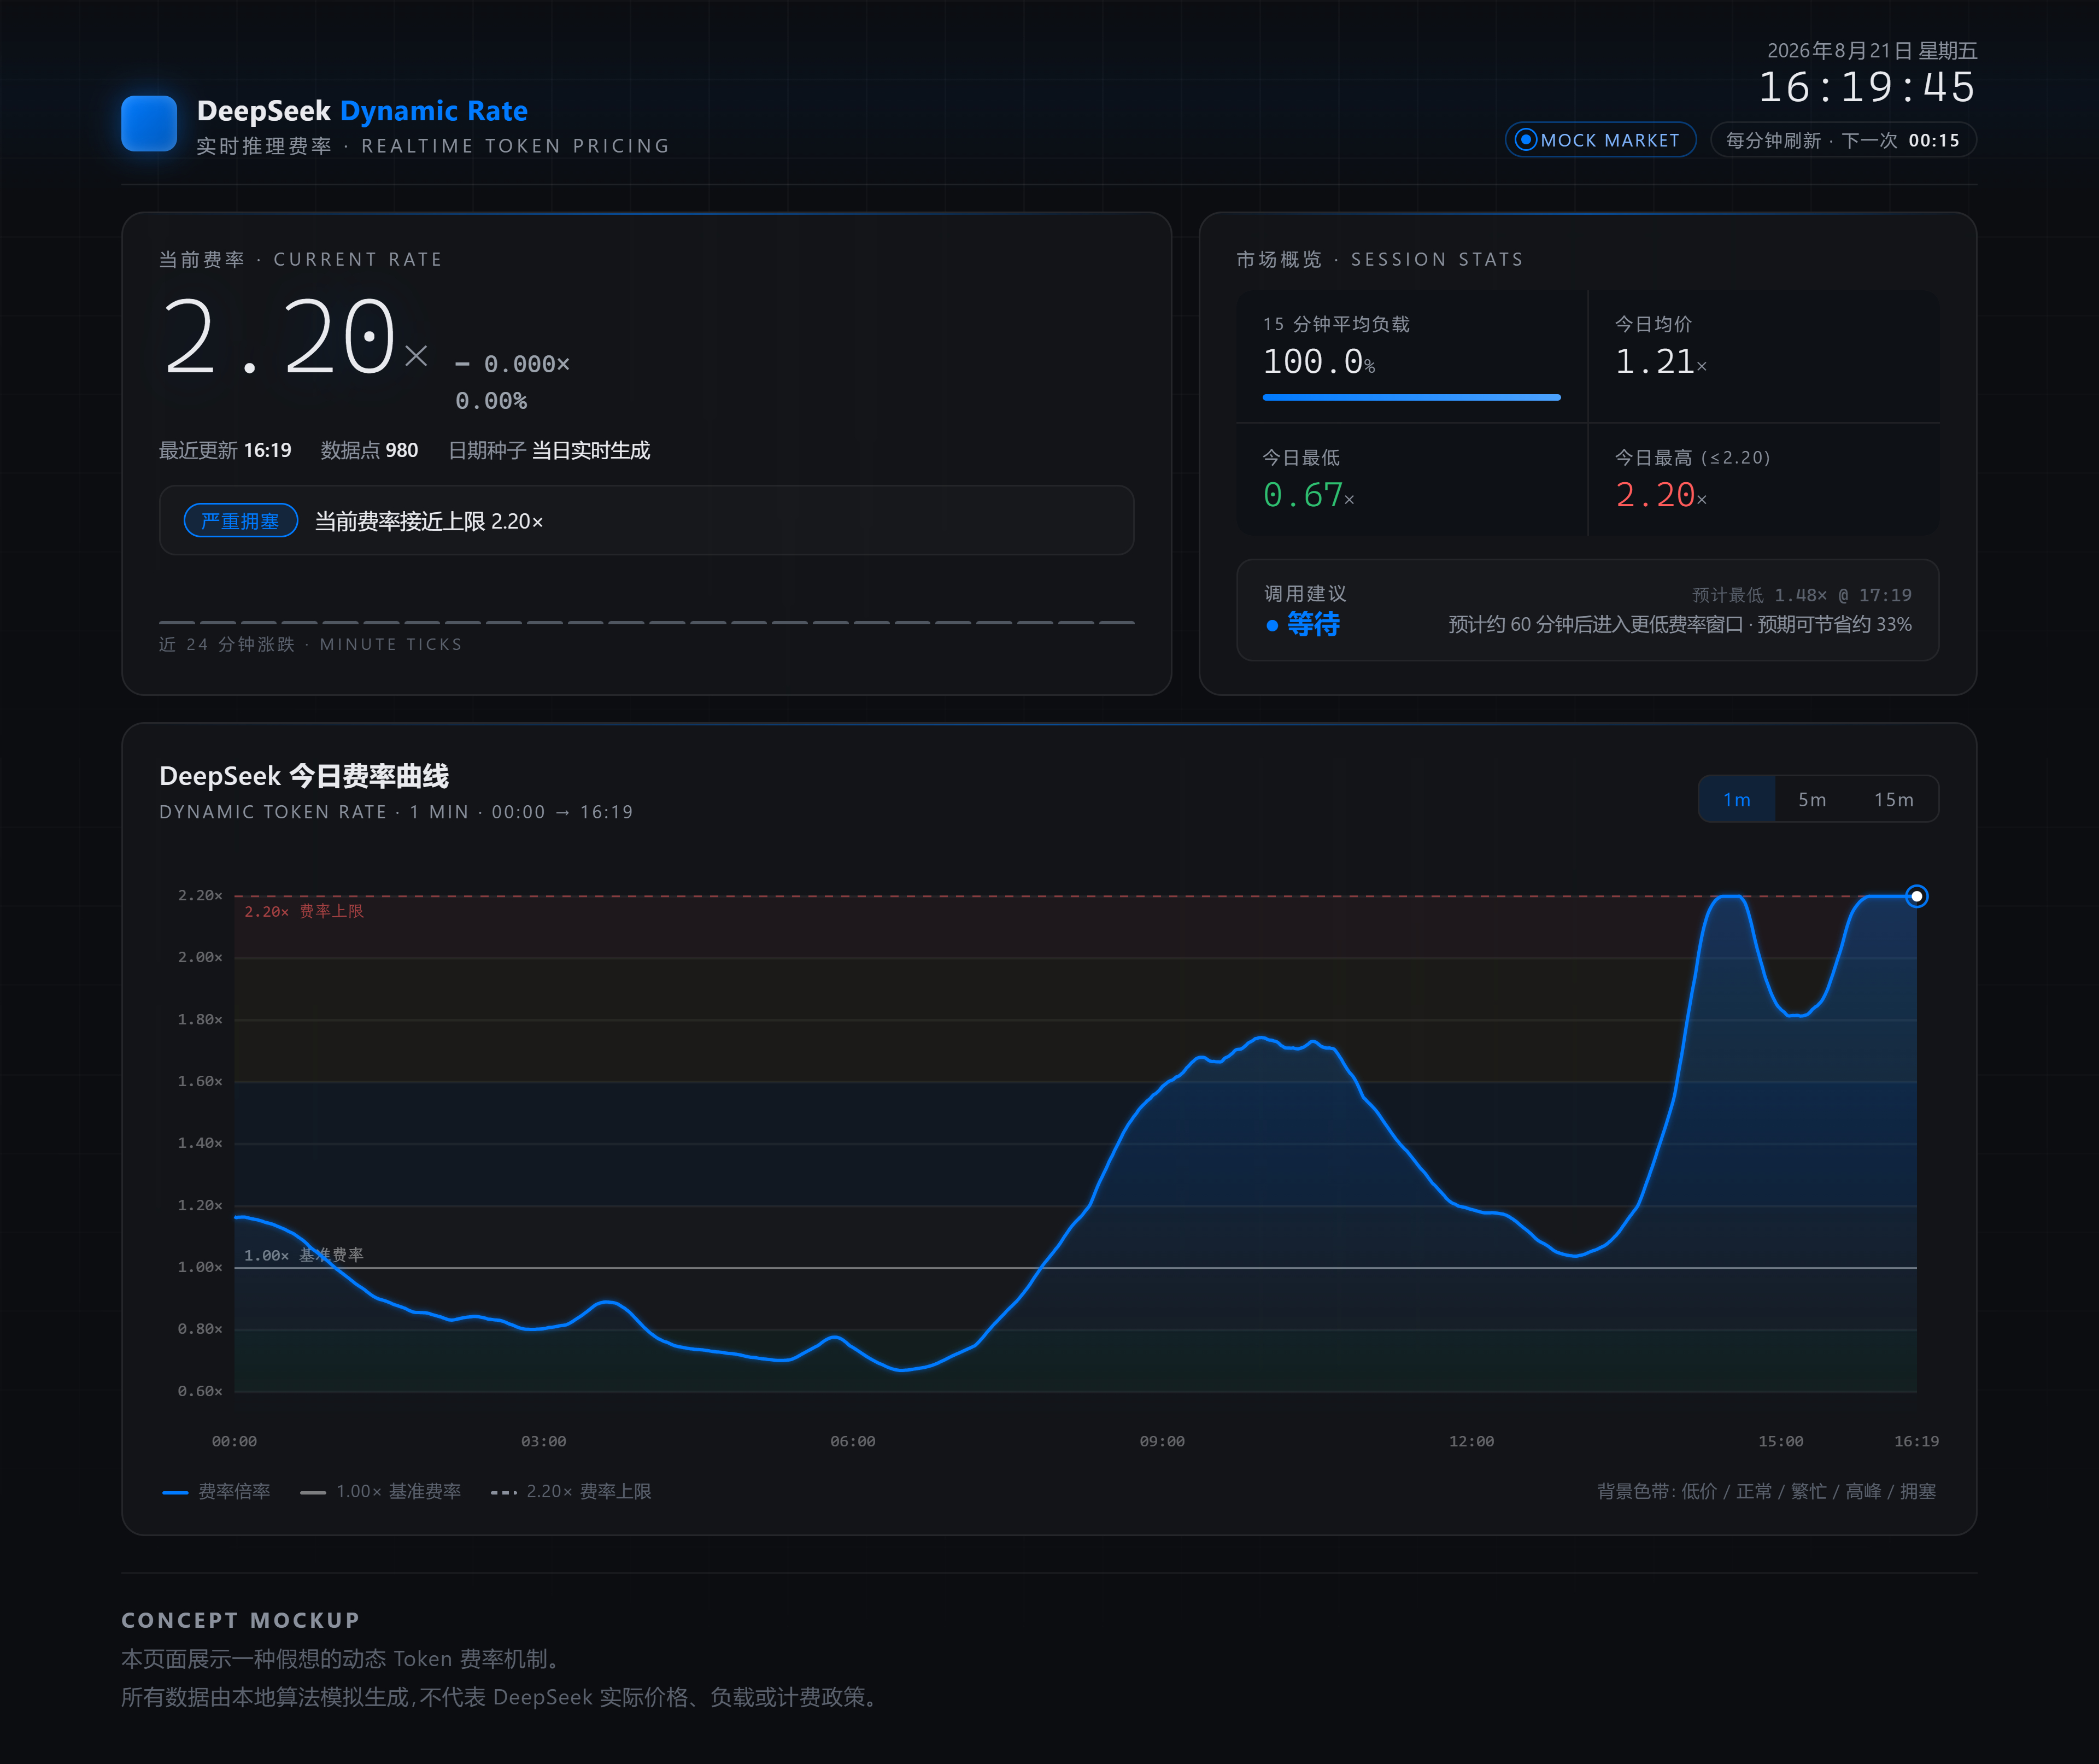Click the grey line swatch for 基准费率 legend

coord(313,1493)
